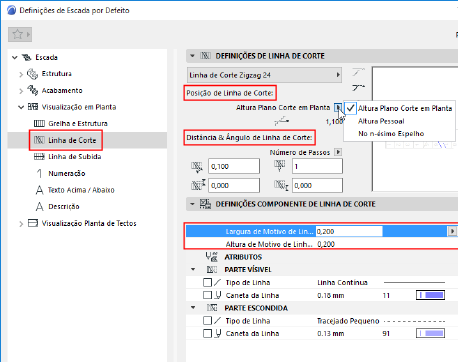The image size is (458, 362).
Task: Click the Definições de Linha de Corte header icon
Action: pyautogui.click(x=205, y=56)
